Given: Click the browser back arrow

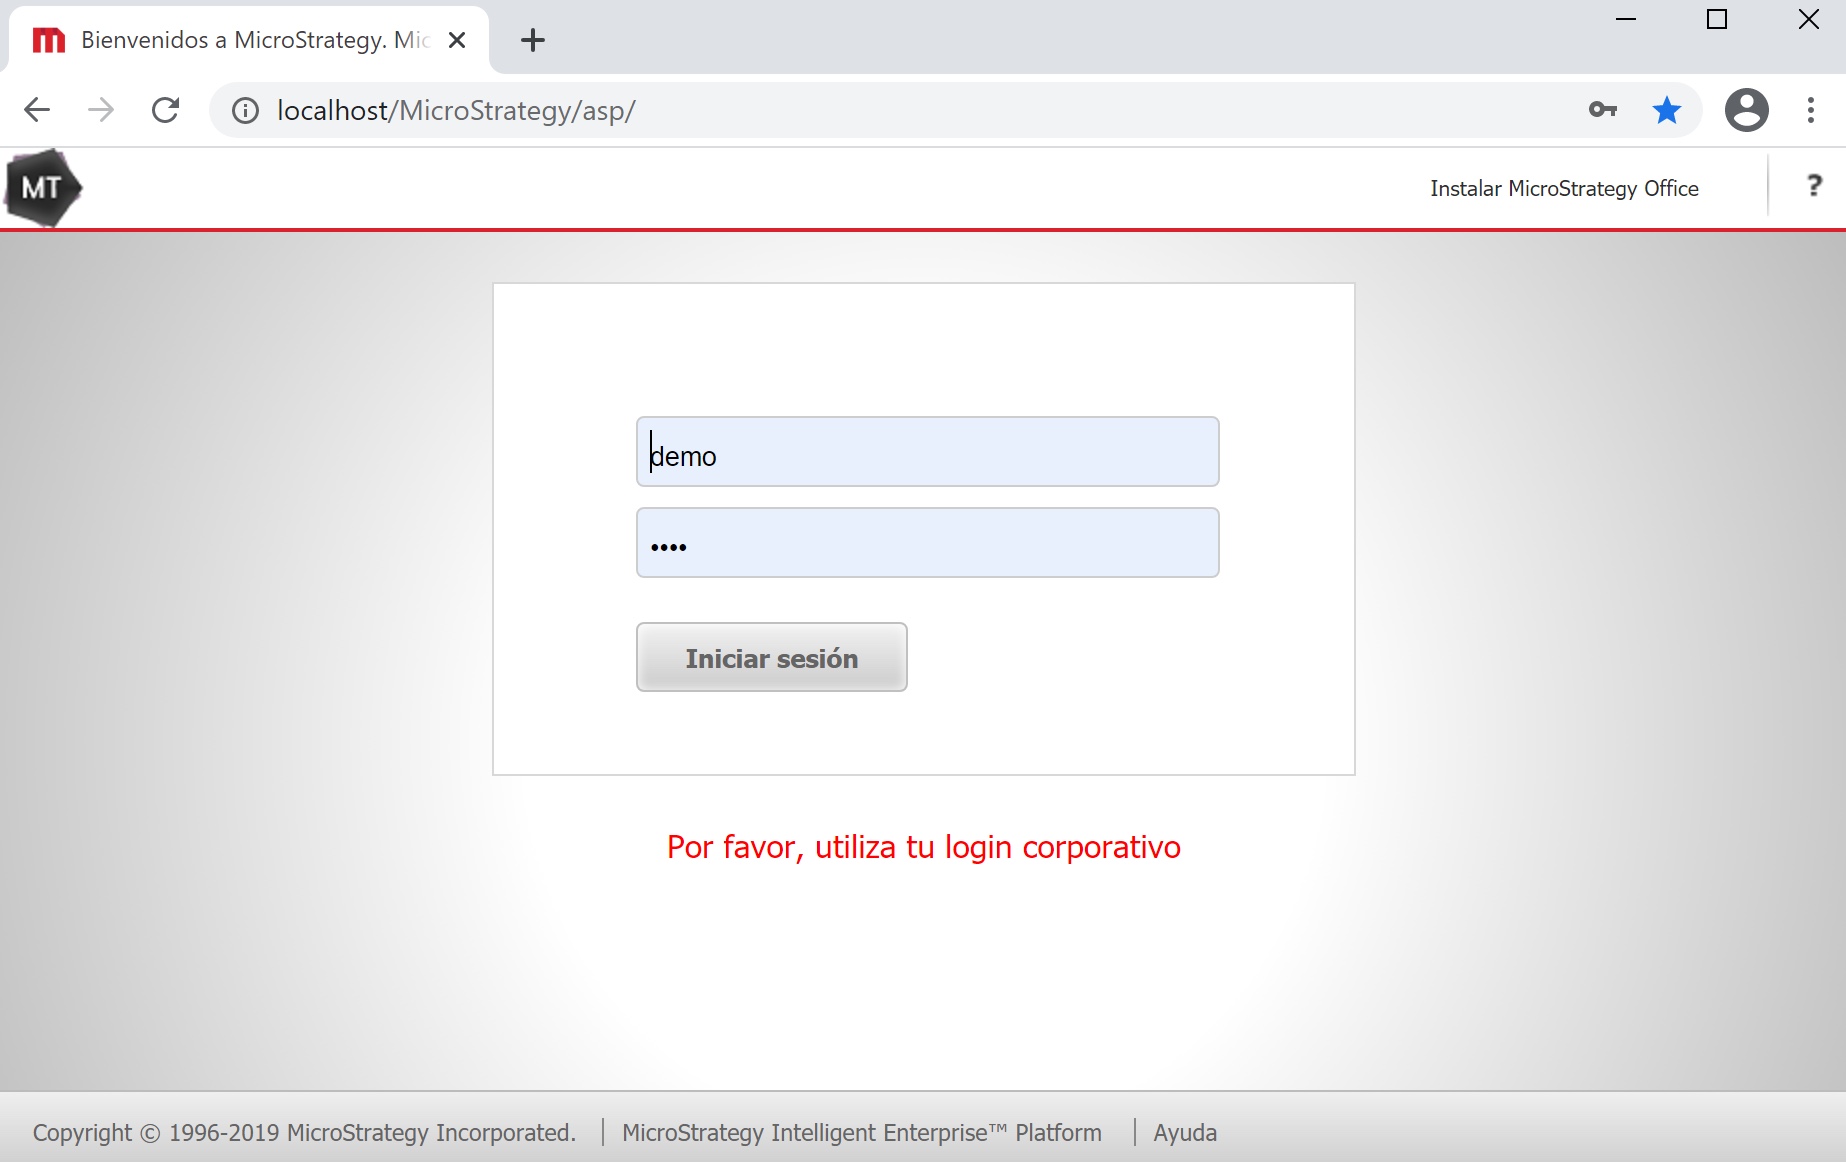Looking at the screenshot, I should (x=37, y=110).
